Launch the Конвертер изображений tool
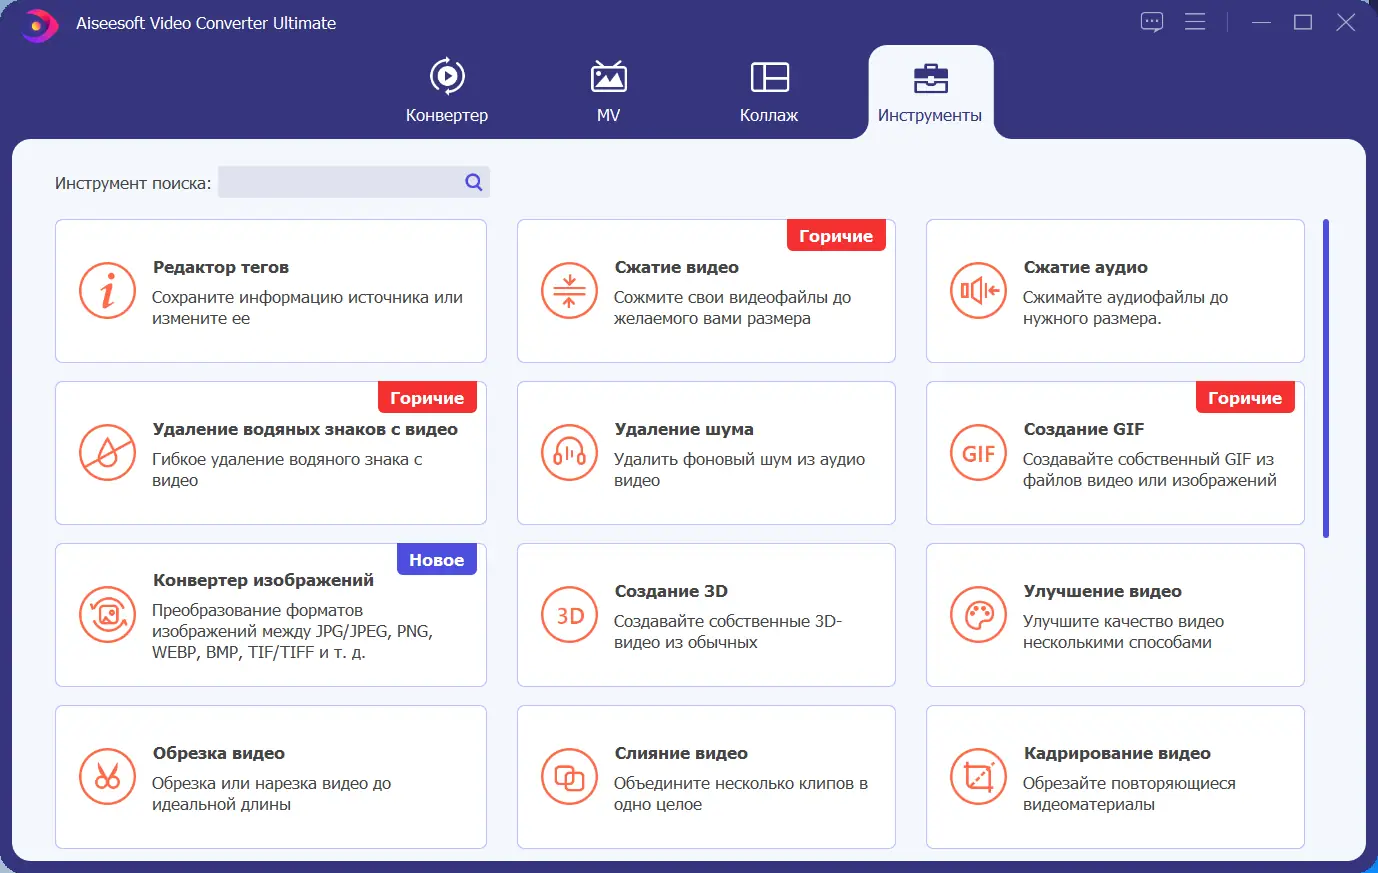 [x=270, y=614]
